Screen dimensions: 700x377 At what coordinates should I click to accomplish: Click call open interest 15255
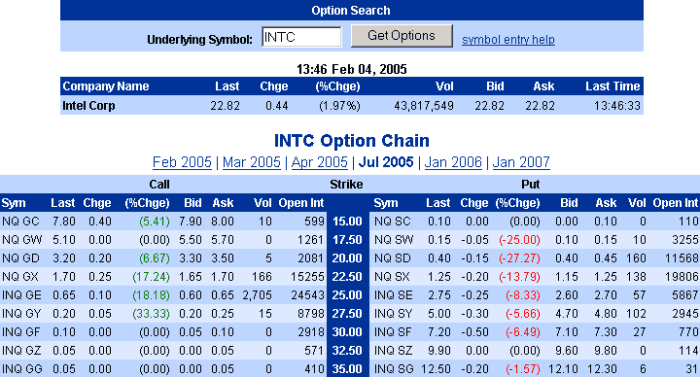click(x=307, y=277)
